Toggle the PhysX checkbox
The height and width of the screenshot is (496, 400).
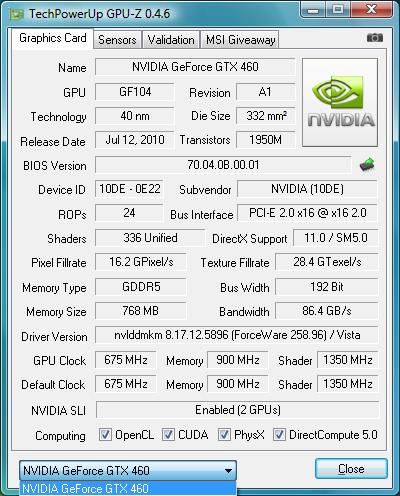point(224,435)
